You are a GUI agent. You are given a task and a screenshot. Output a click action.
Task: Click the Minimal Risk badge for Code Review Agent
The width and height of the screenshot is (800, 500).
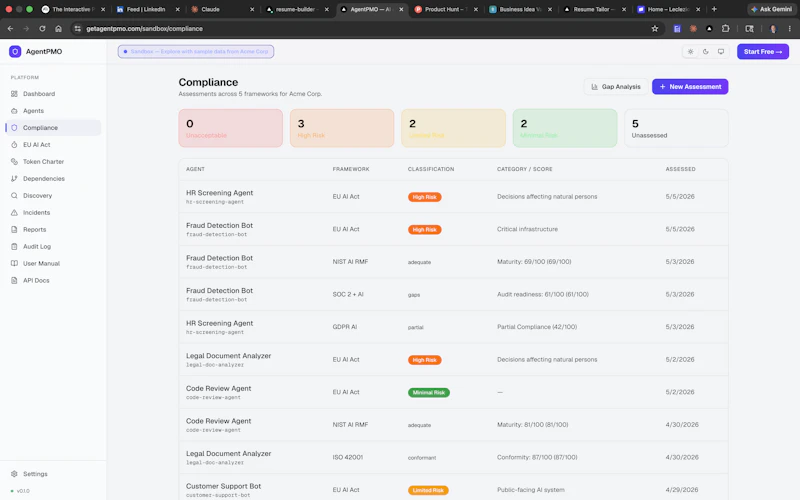click(429, 393)
